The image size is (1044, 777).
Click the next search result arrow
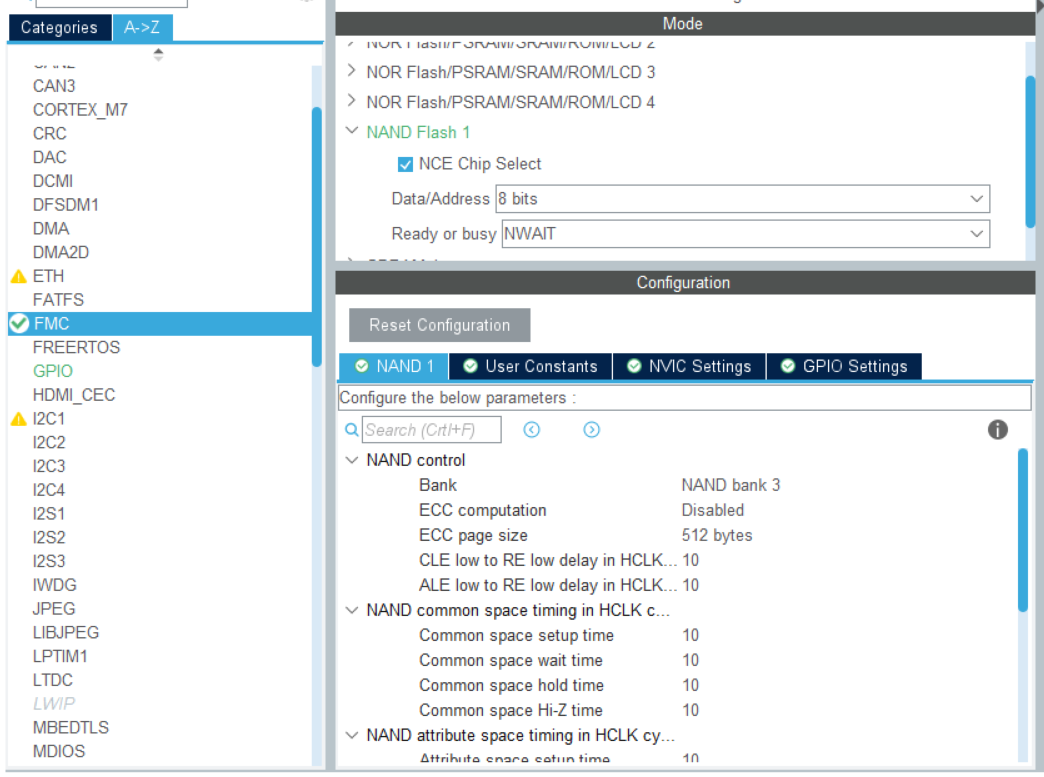coord(591,429)
